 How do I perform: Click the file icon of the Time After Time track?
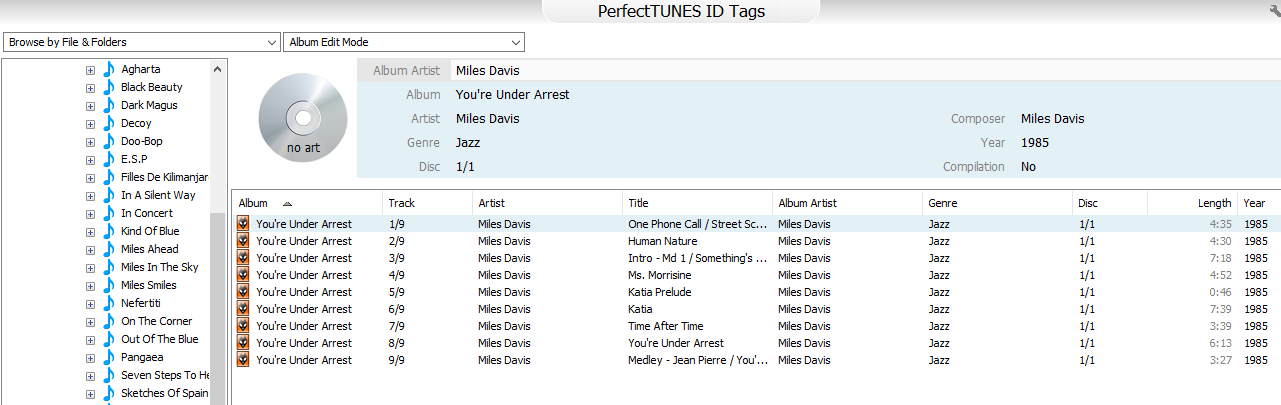[243, 326]
